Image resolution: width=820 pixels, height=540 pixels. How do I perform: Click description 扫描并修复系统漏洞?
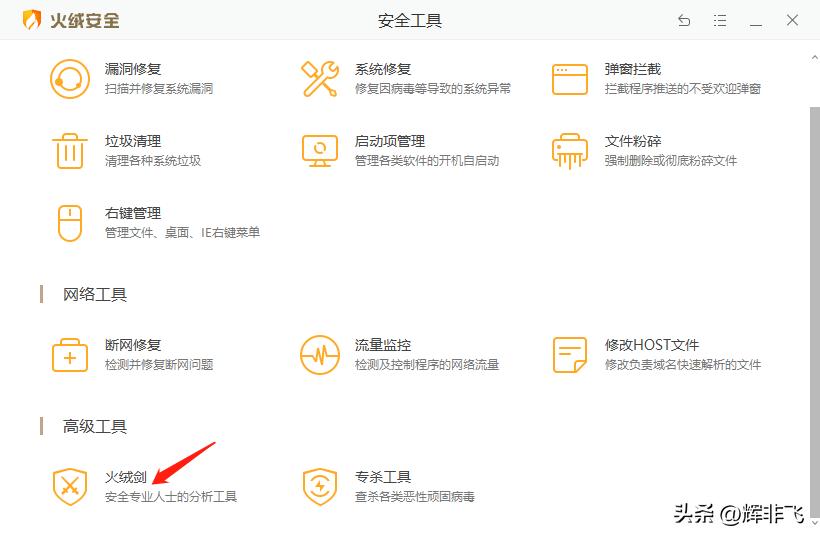(159, 88)
